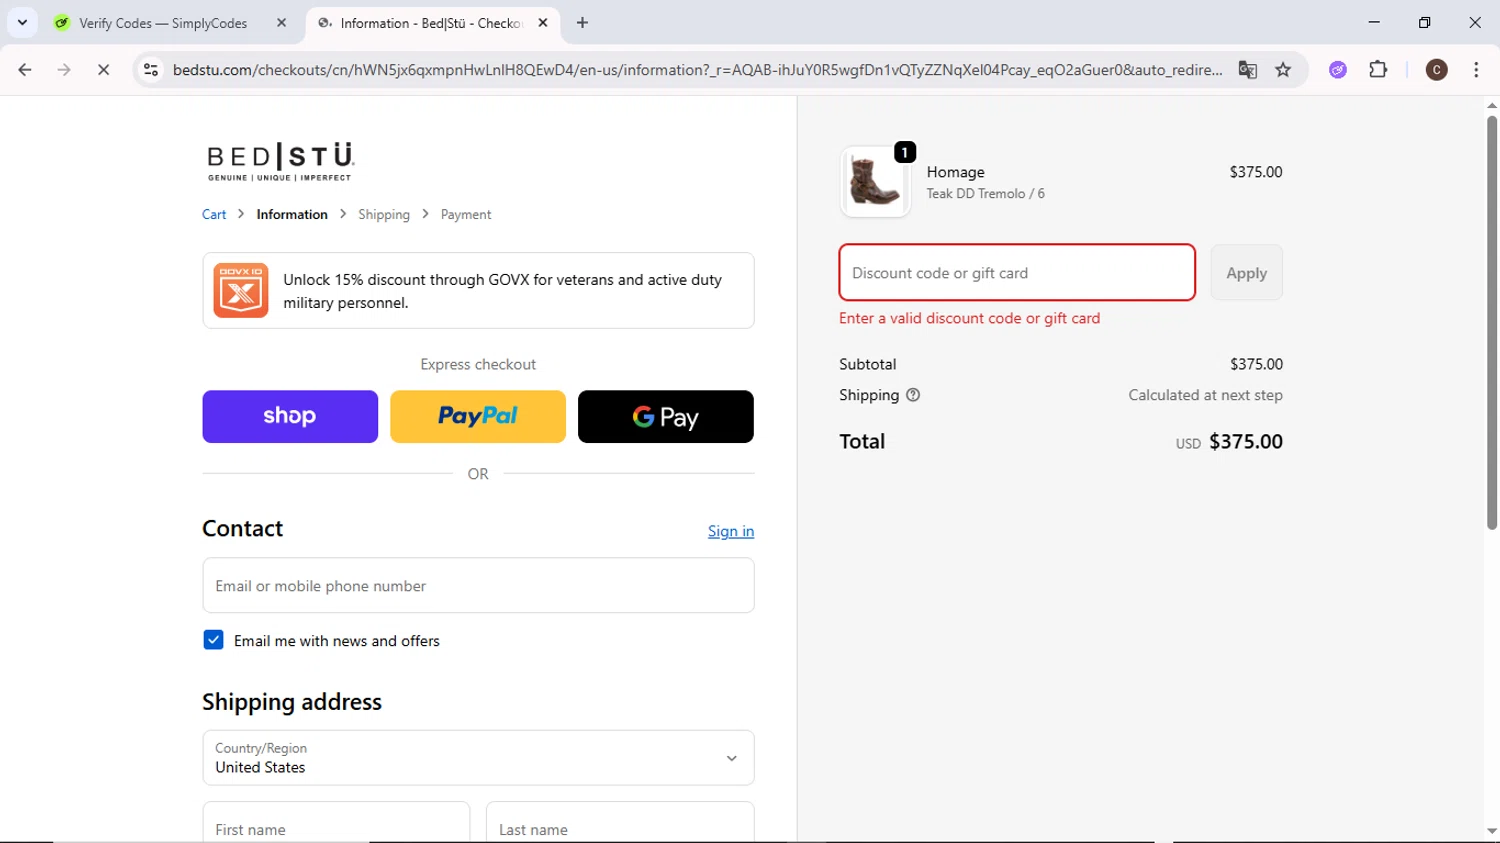This screenshot has height=843, width=1500.
Task: Click the address bar URL
Action: tap(697, 70)
